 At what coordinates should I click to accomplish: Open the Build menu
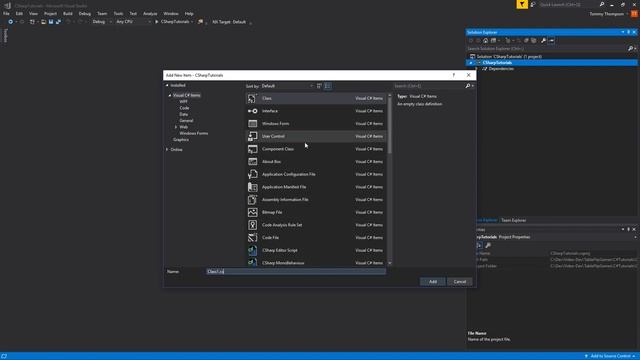tap(68, 13)
